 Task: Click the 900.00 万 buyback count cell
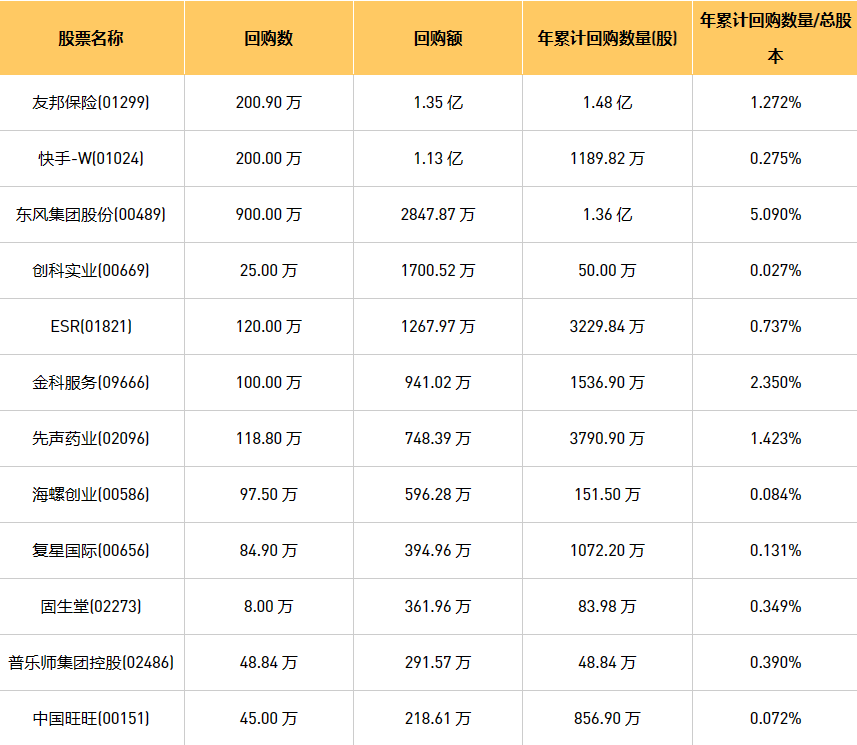click(268, 215)
